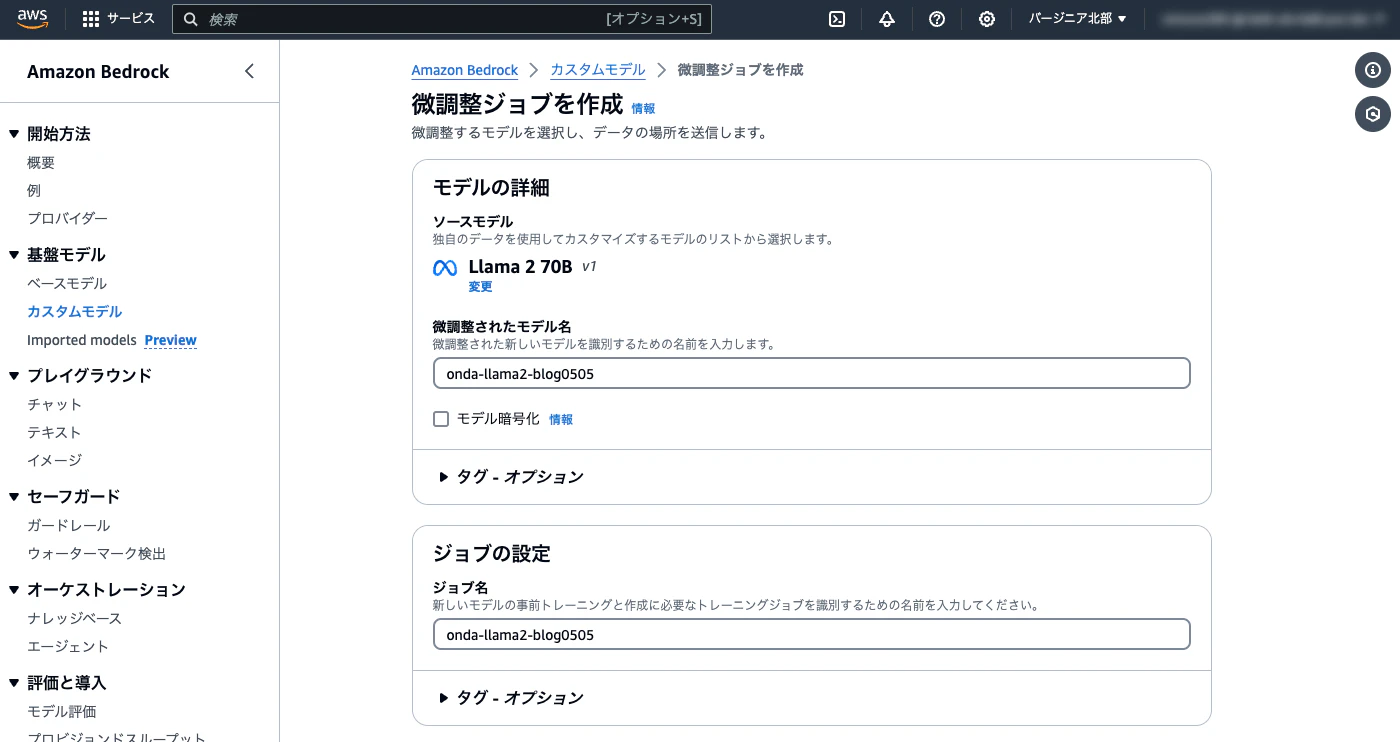Click the ジョブの設定 heading
The height and width of the screenshot is (742, 1400).
pos(491,554)
